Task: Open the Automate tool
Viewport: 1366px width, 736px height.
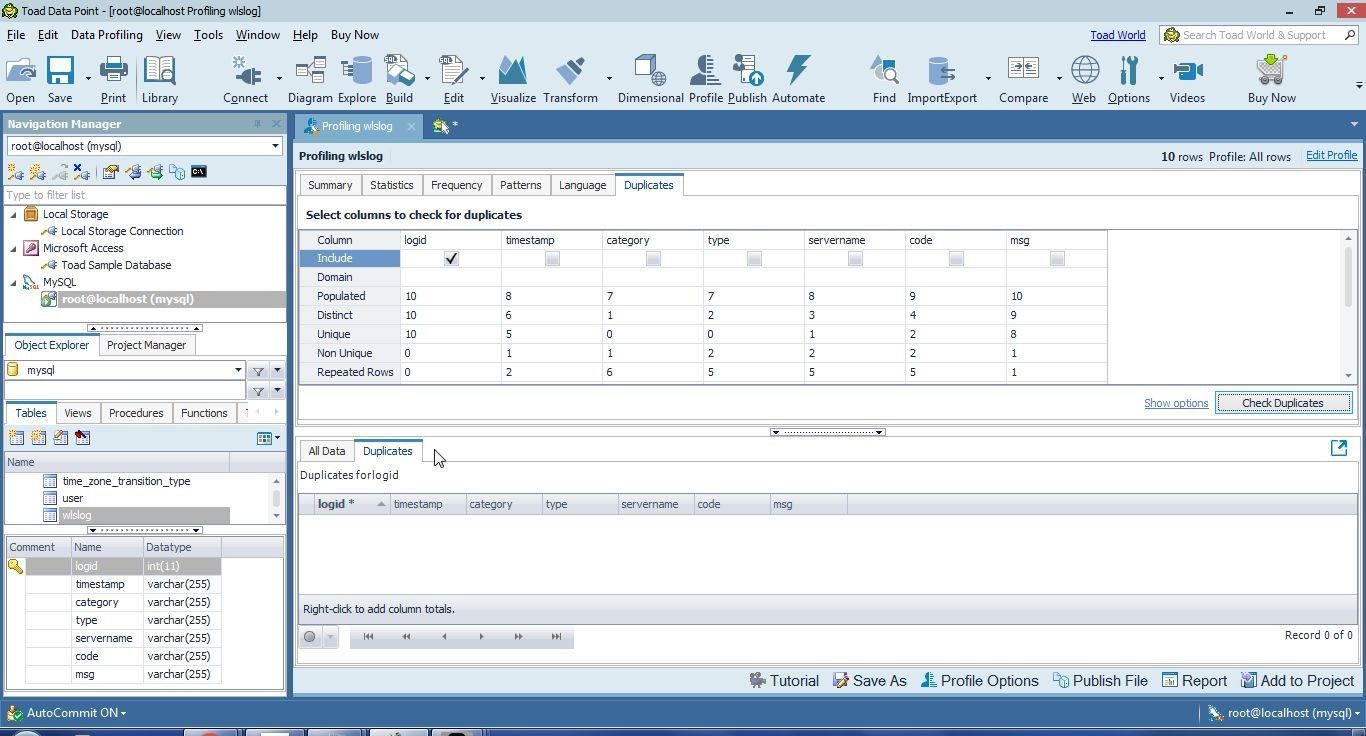Action: (798, 79)
